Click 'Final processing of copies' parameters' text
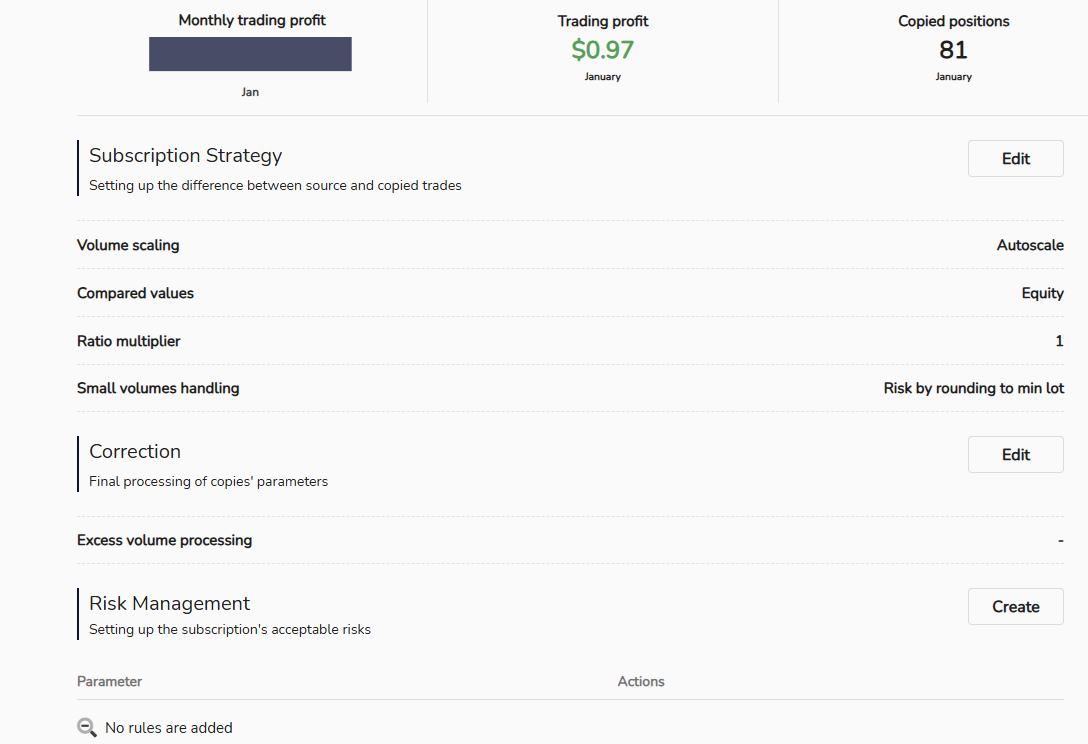The height and width of the screenshot is (744, 1088). (x=208, y=482)
